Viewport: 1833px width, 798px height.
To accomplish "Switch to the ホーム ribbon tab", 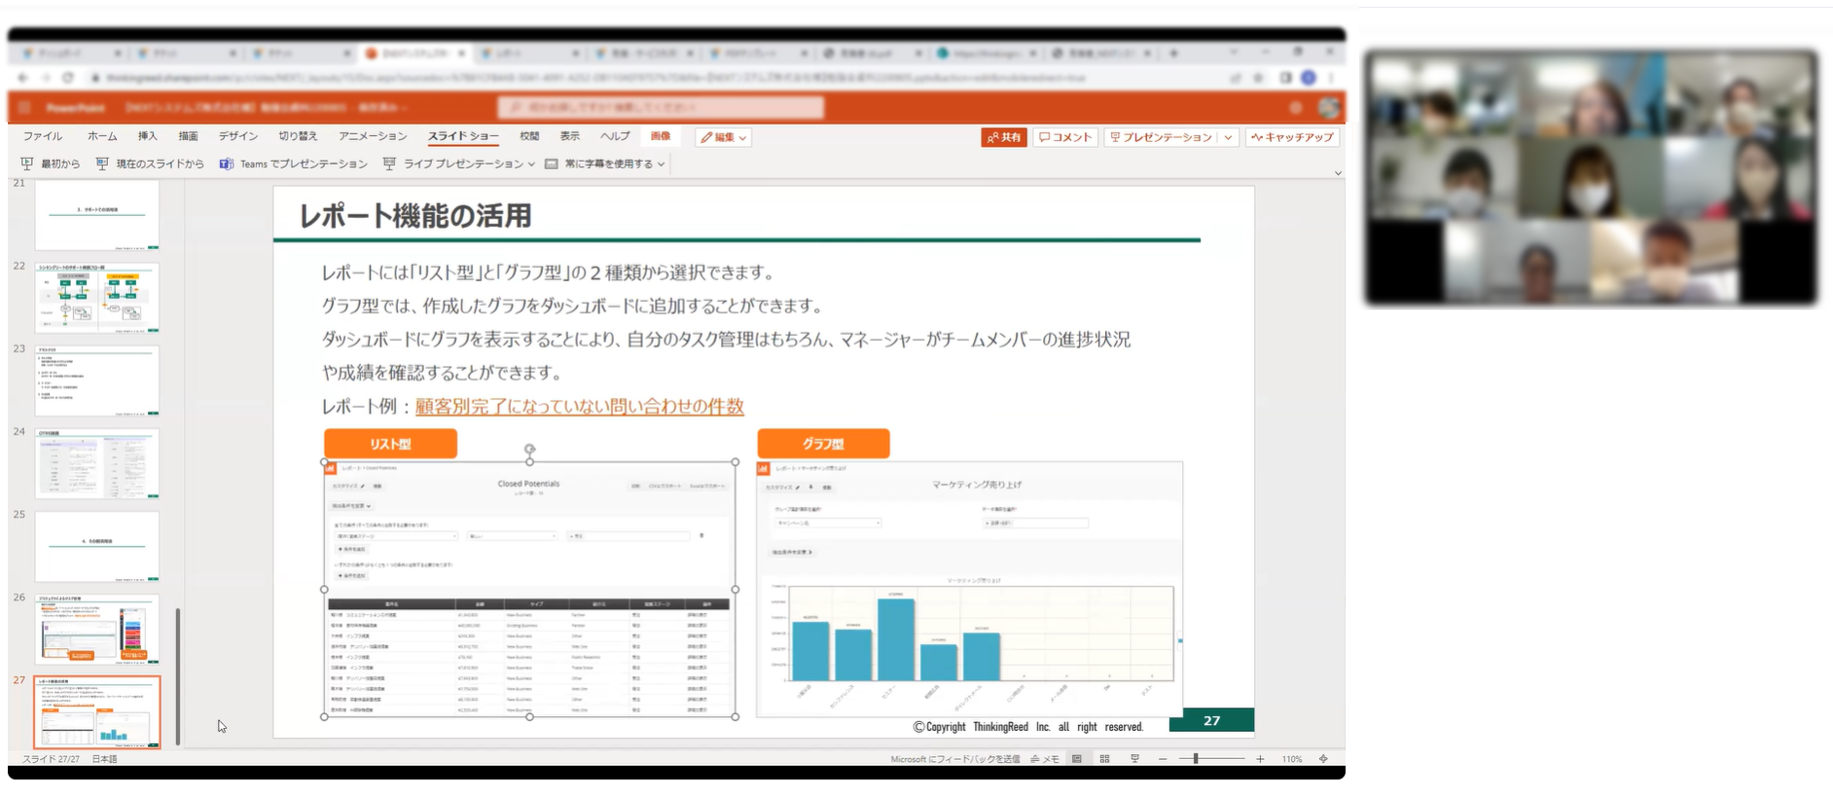I will pyautogui.click(x=102, y=136).
